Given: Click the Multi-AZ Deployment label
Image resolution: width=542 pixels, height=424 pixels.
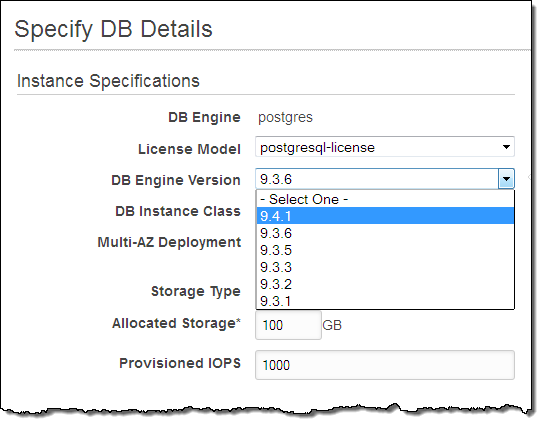Looking at the screenshot, I should [169, 242].
